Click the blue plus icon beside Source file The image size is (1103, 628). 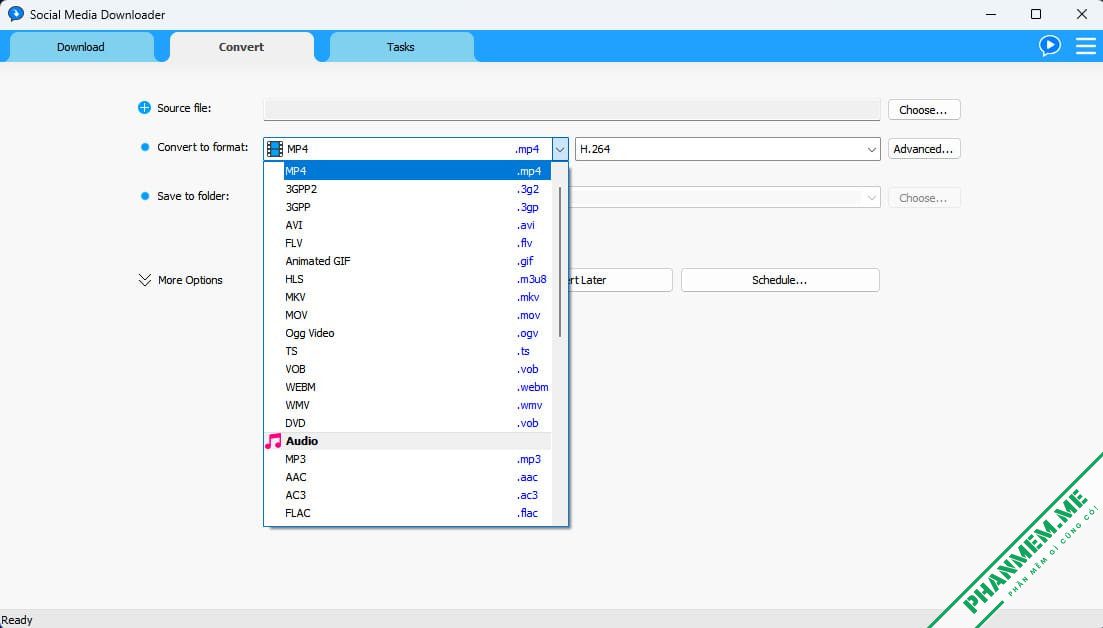(144, 108)
